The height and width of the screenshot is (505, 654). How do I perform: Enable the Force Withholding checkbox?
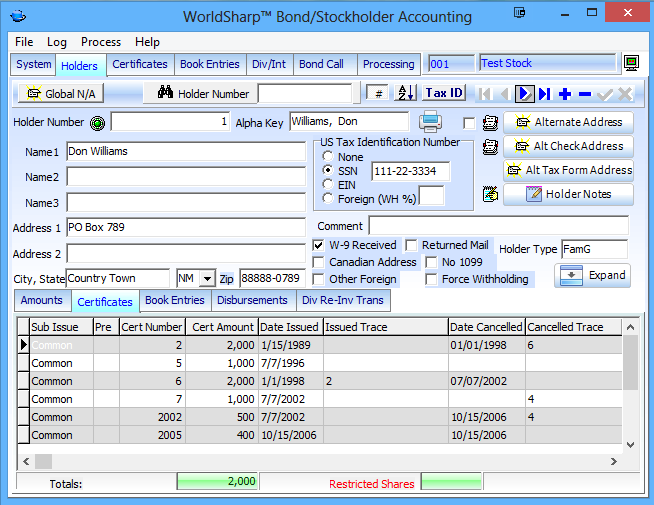[x=431, y=280]
